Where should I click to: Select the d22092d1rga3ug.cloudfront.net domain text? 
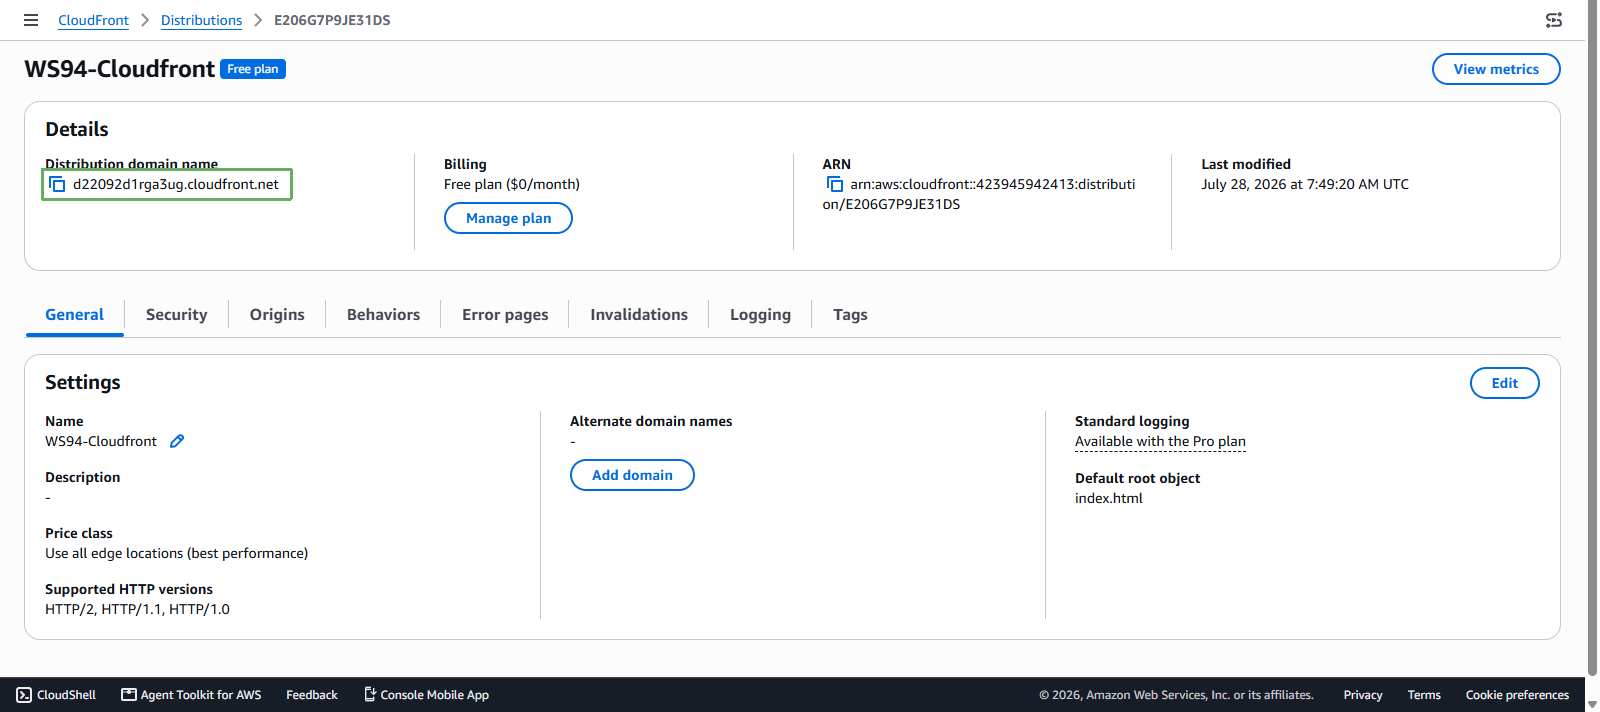[x=176, y=184]
